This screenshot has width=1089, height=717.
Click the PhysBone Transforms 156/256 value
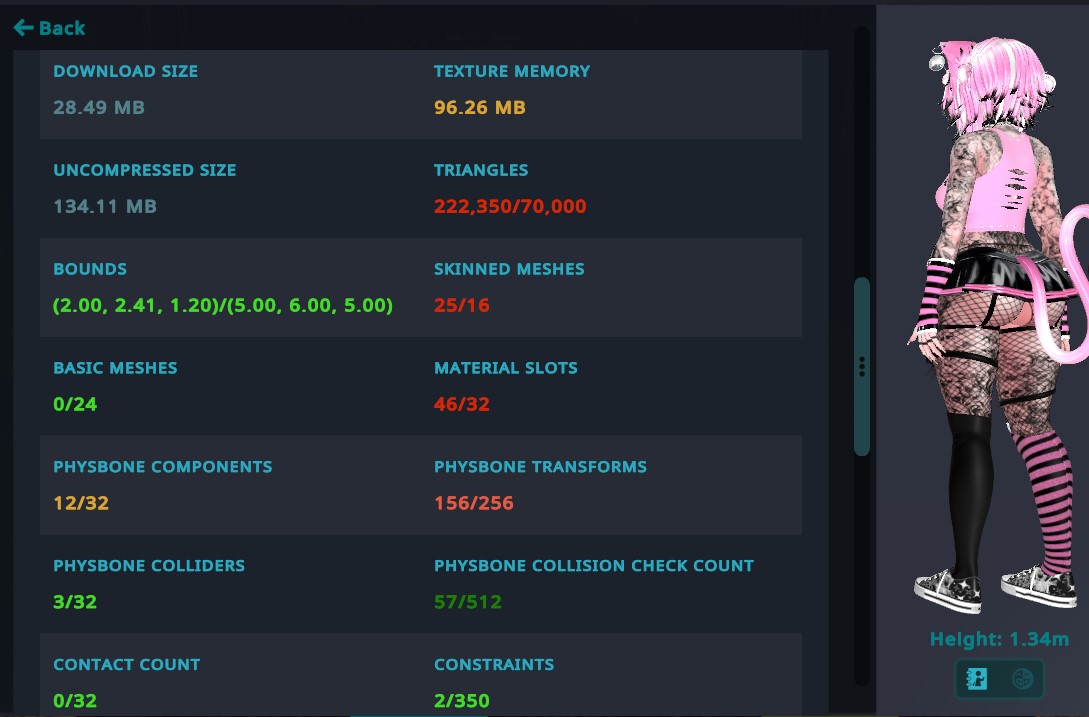point(473,503)
